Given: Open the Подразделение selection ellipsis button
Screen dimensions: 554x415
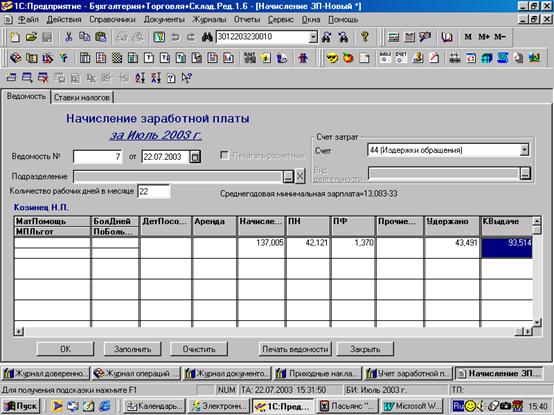Looking at the screenshot, I should tap(288, 176).
